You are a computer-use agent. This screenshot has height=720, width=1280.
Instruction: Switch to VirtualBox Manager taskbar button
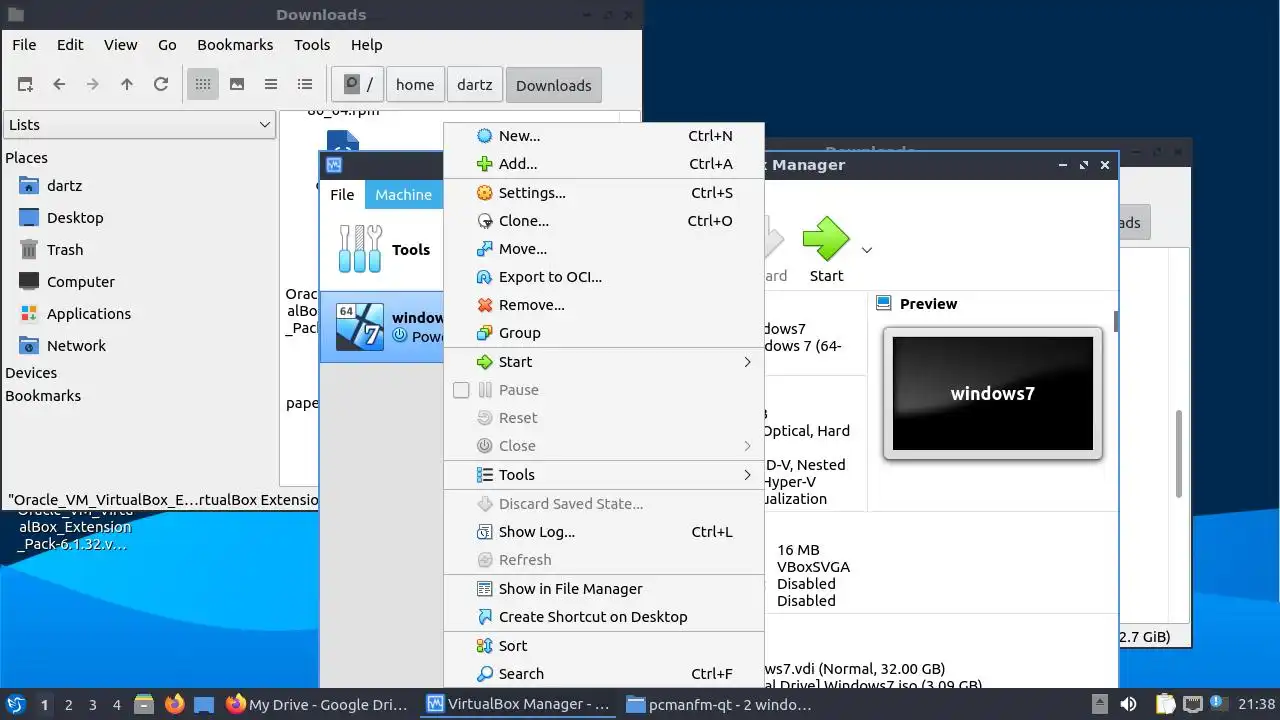coord(518,704)
